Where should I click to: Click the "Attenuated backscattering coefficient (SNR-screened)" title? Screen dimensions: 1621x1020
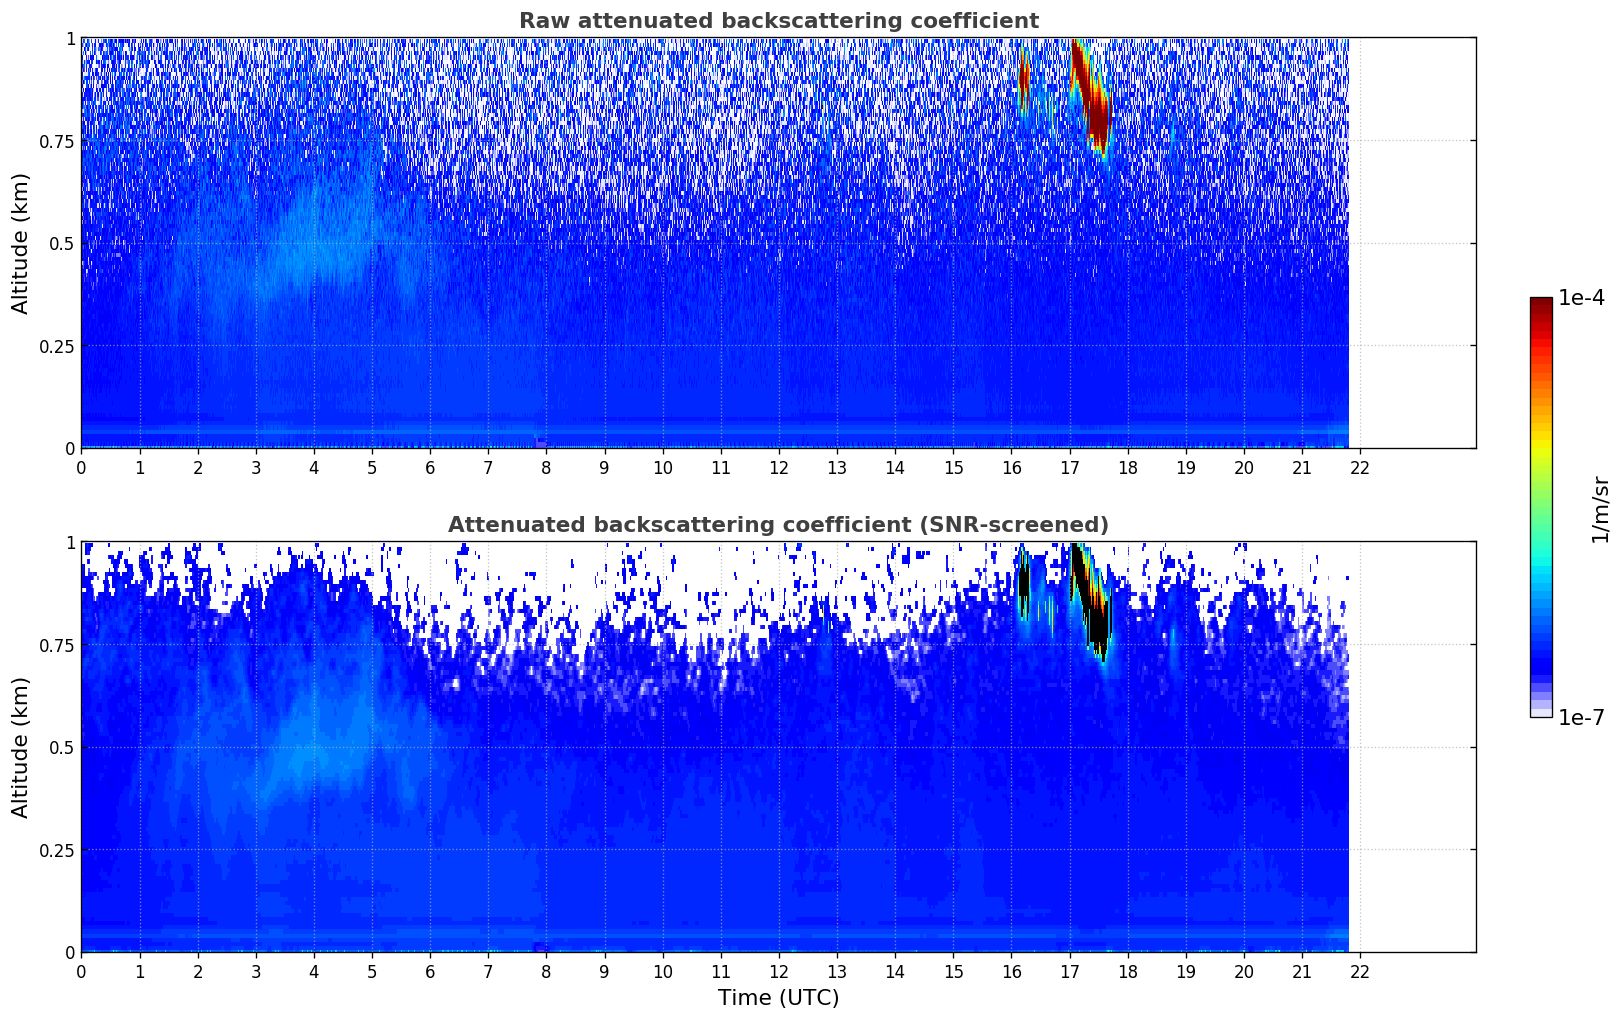tap(778, 525)
